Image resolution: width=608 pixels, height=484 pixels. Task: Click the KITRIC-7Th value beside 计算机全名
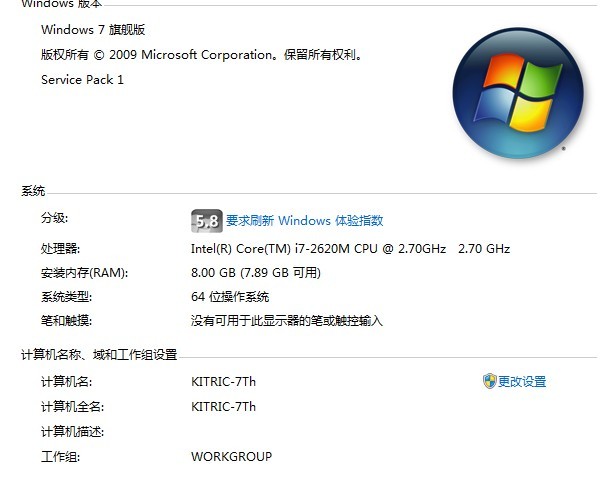point(223,407)
